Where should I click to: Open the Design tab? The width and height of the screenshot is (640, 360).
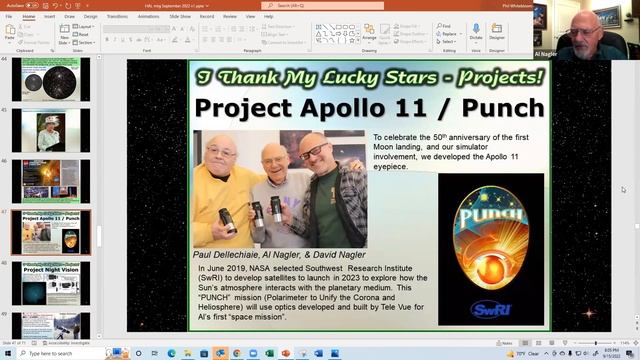pyautogui.click(x=91, y=16)
